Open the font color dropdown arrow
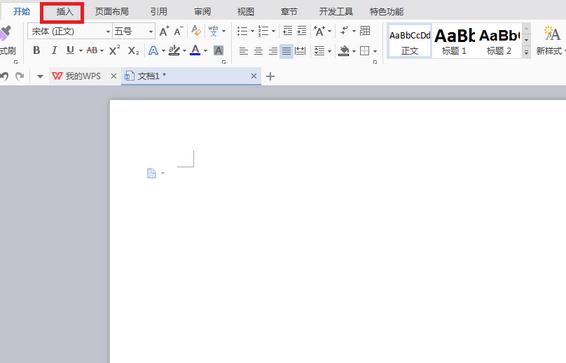This screenshot has width=566, height=363. (x=205, y=51)
